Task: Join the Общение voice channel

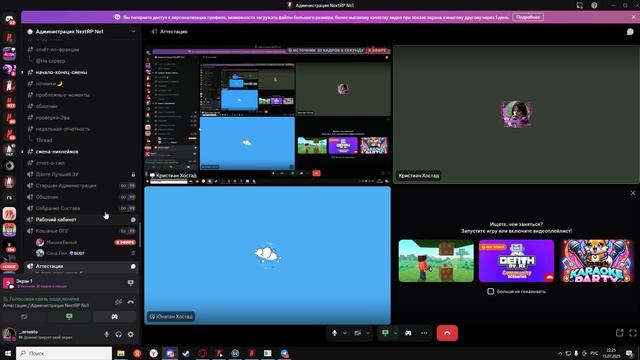Action: point(81,197)
